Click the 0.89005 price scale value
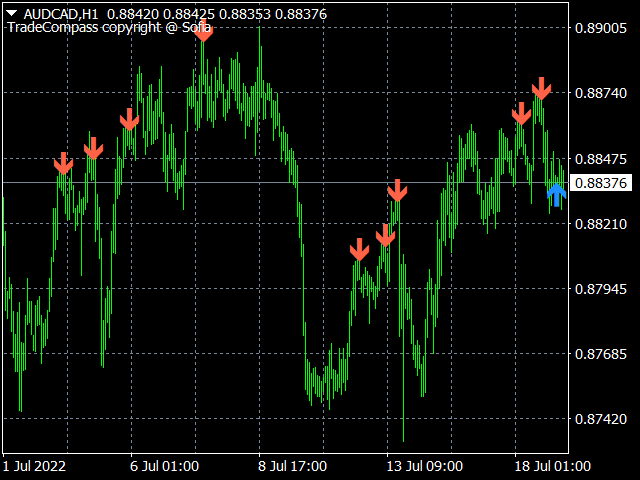This screenshot has width=640, height=480. click(600, 28)
